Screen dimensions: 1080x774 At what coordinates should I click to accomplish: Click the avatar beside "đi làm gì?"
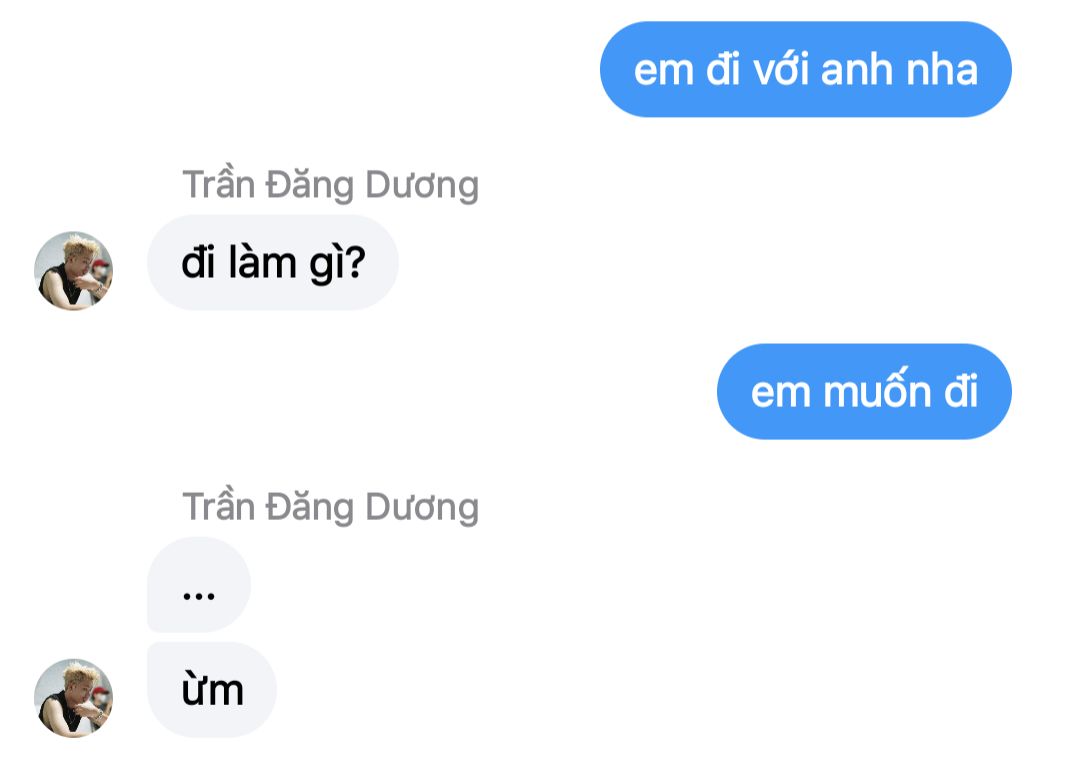(x=73, y=271)
